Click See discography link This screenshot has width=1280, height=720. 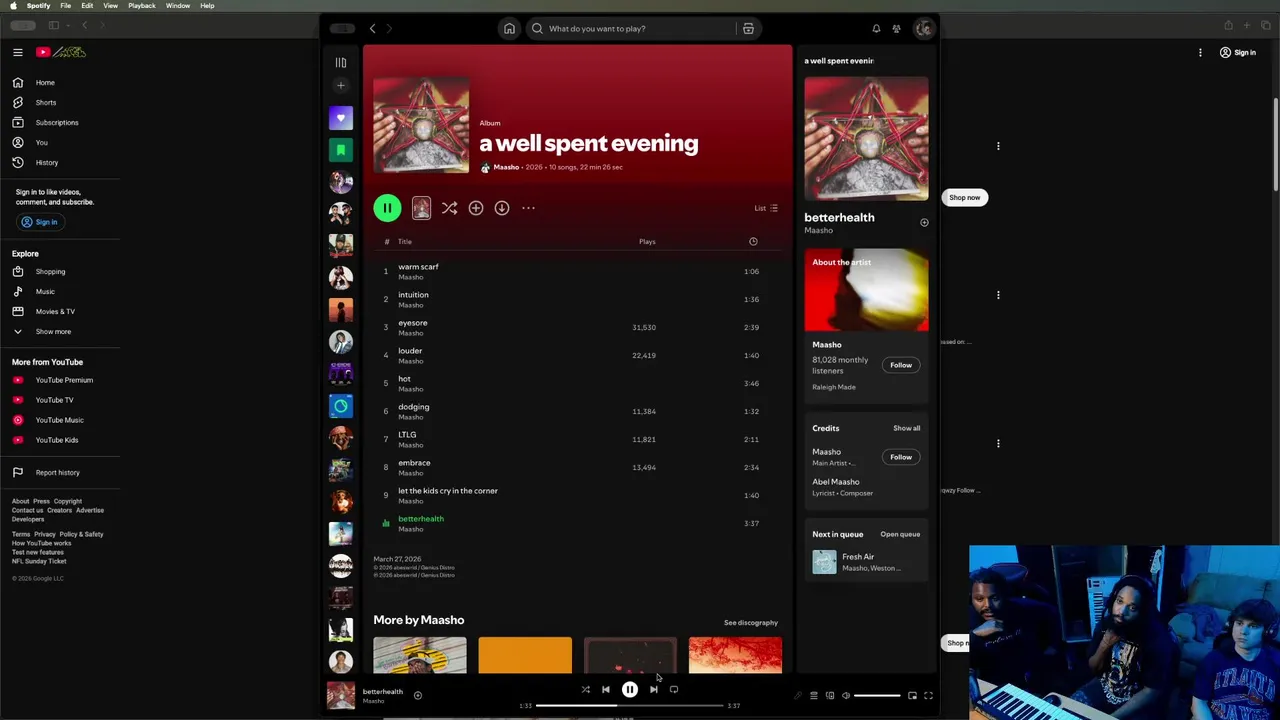click(751, 623)
